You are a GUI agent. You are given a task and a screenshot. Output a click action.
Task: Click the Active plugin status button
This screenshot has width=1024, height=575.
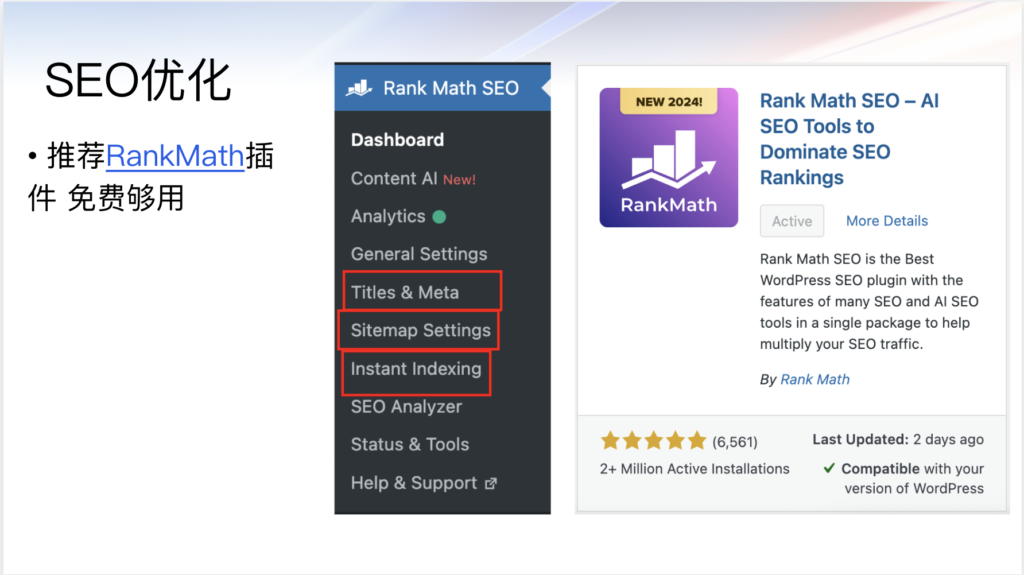pos(792,221)
